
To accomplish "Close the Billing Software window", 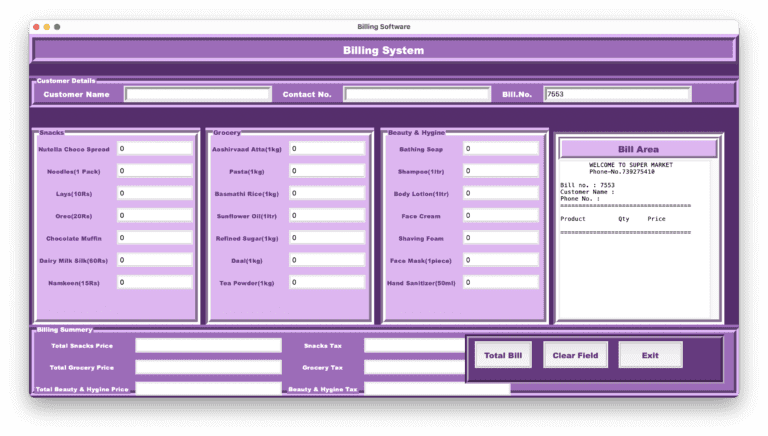I will click(x=36, y=27).
